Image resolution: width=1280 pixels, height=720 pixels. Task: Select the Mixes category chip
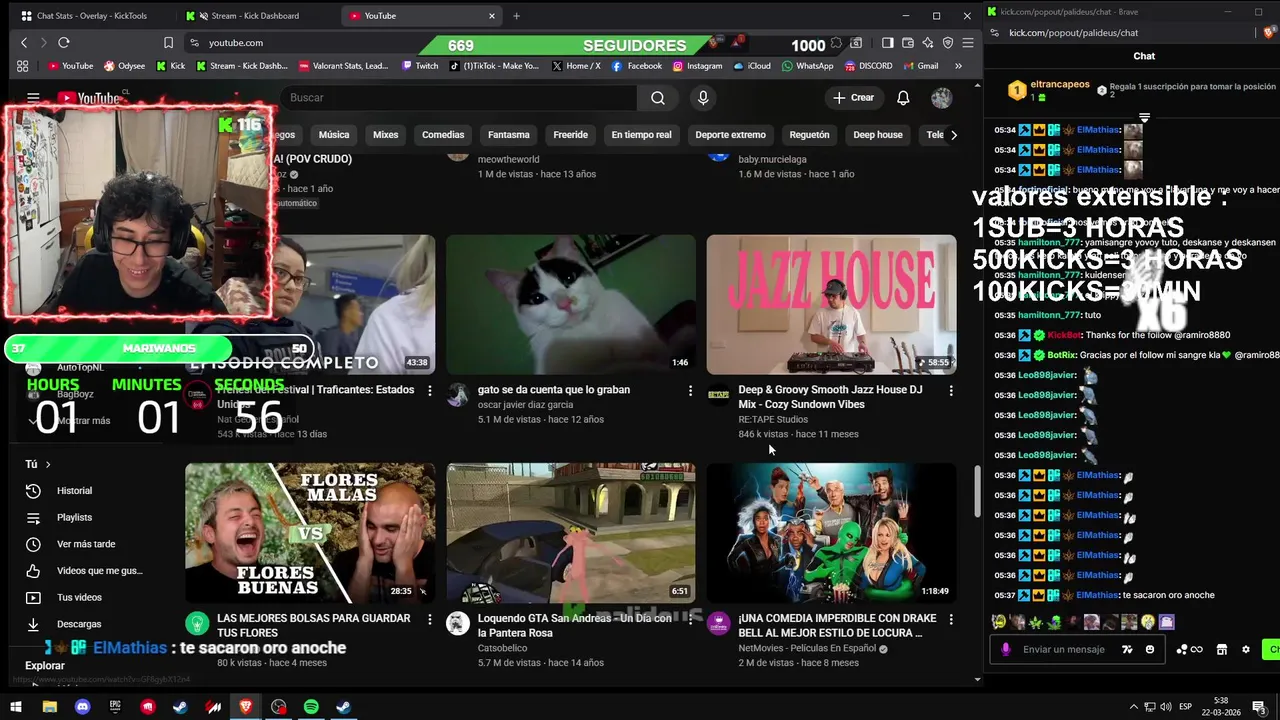pyautogui.click(x=385, y=135)
